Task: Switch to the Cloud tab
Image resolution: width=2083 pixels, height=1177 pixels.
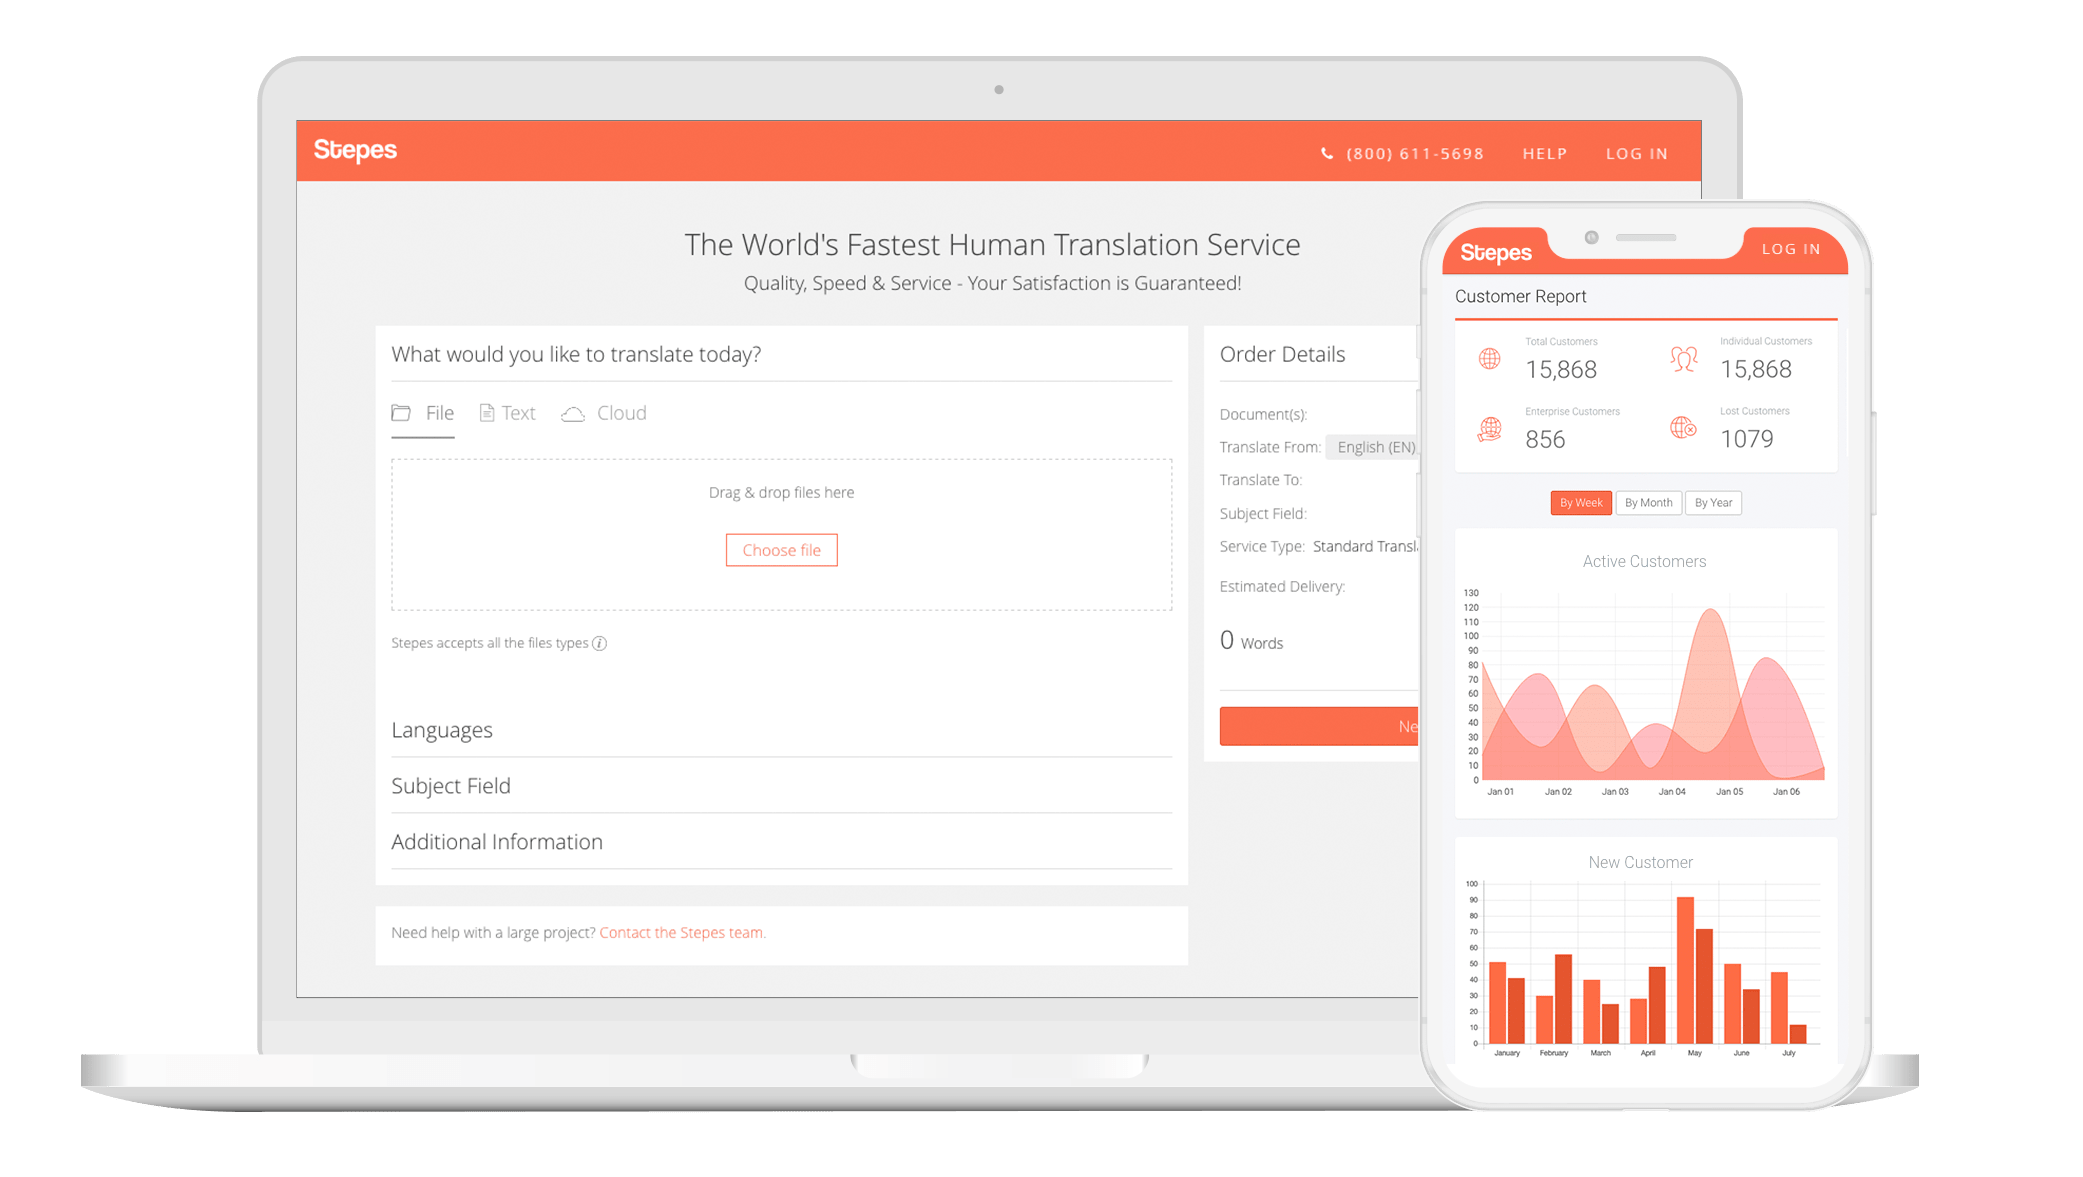Action: pos(604,413)
